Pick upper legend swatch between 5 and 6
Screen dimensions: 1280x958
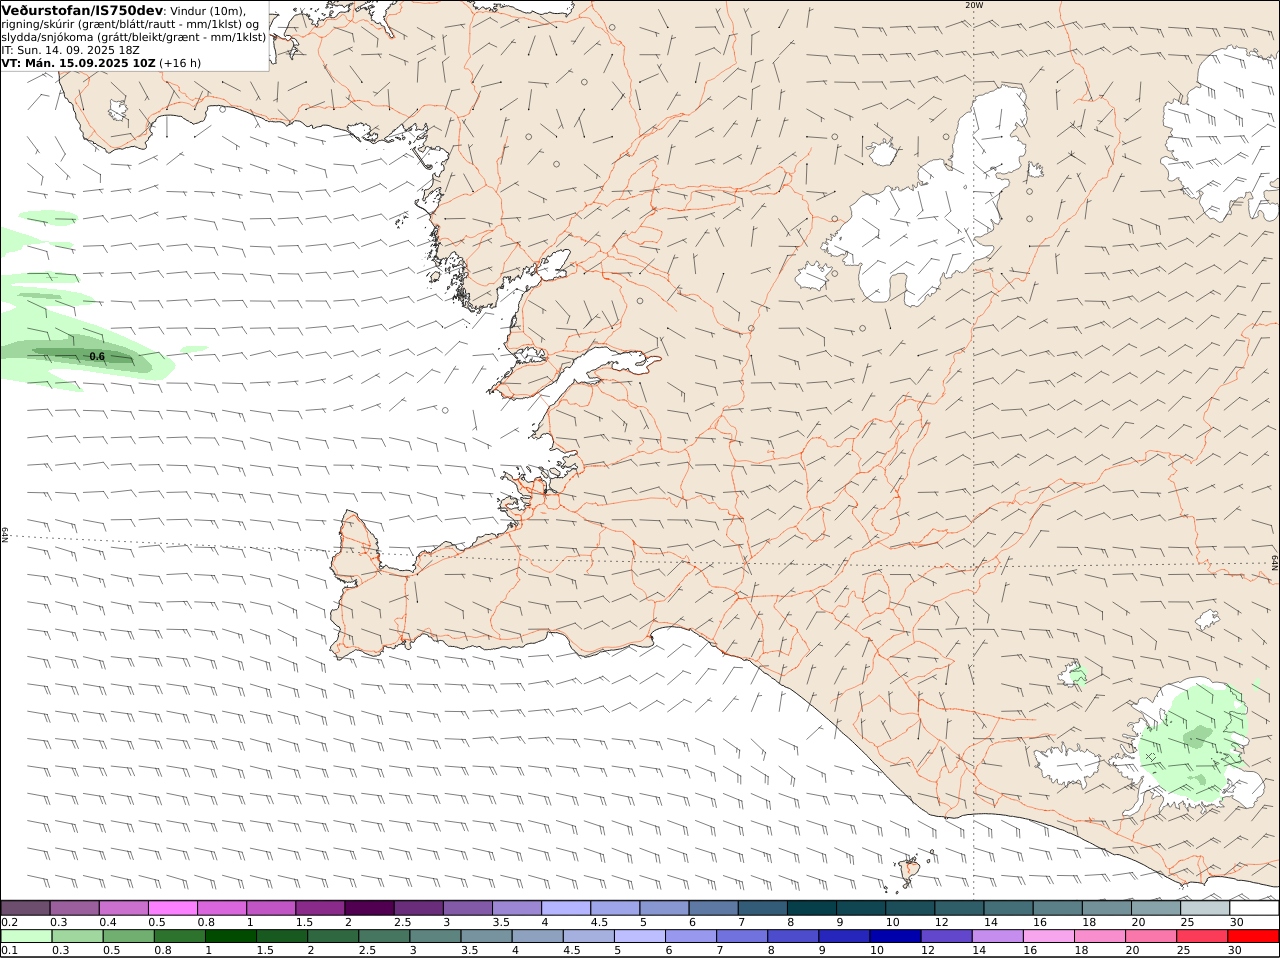pos(664,907)
